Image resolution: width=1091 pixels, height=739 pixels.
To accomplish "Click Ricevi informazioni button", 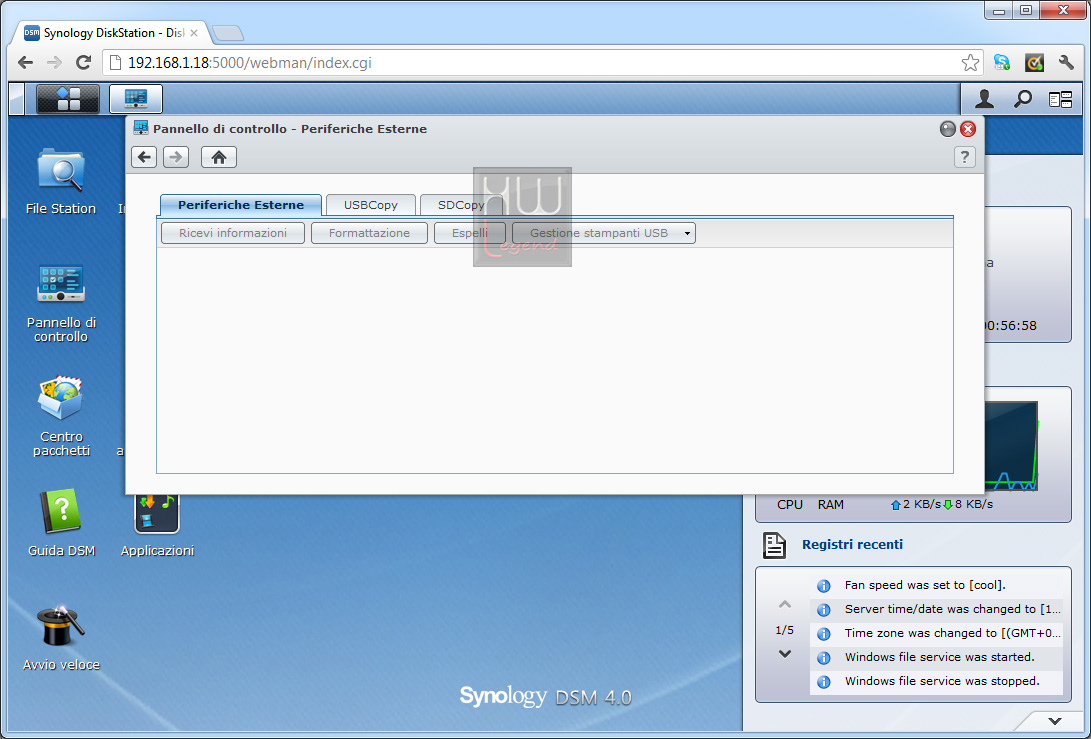I will [x=233, y=233].
